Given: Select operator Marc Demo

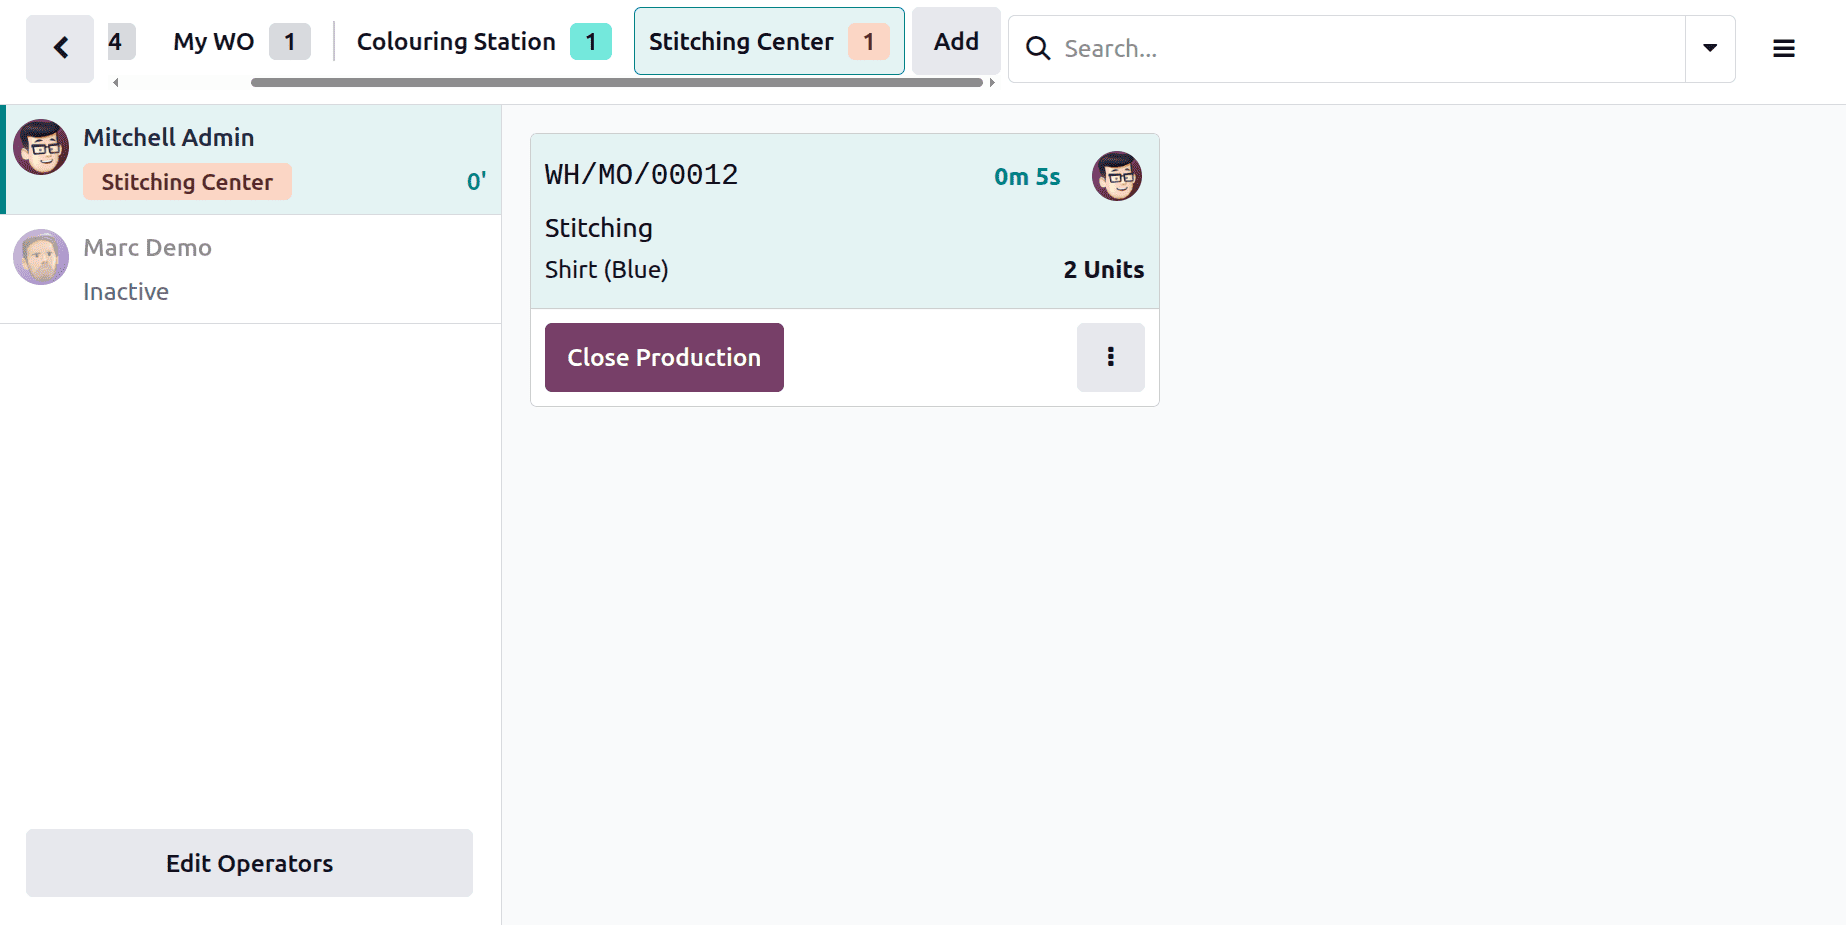Looking at the screenshot, I should coord(252,269).
